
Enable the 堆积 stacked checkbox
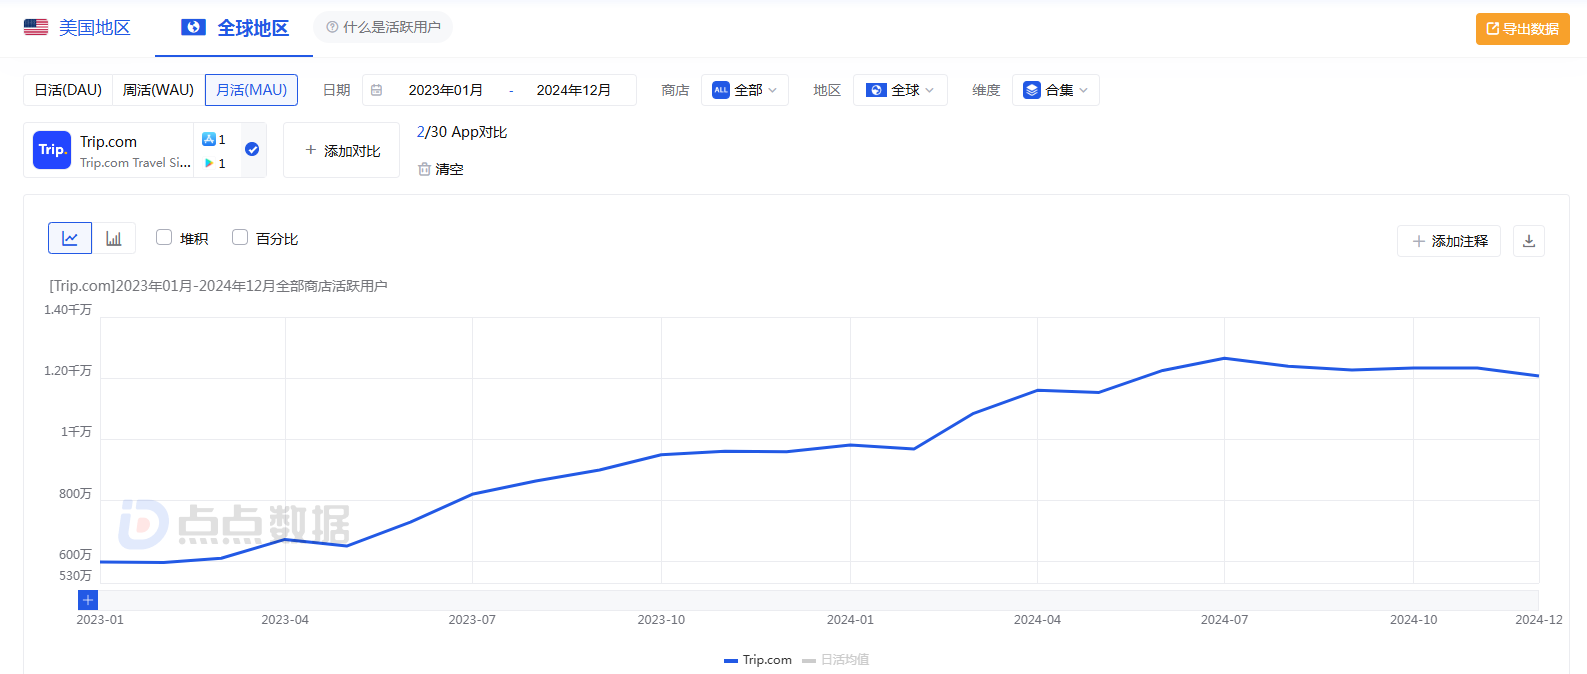164,237
